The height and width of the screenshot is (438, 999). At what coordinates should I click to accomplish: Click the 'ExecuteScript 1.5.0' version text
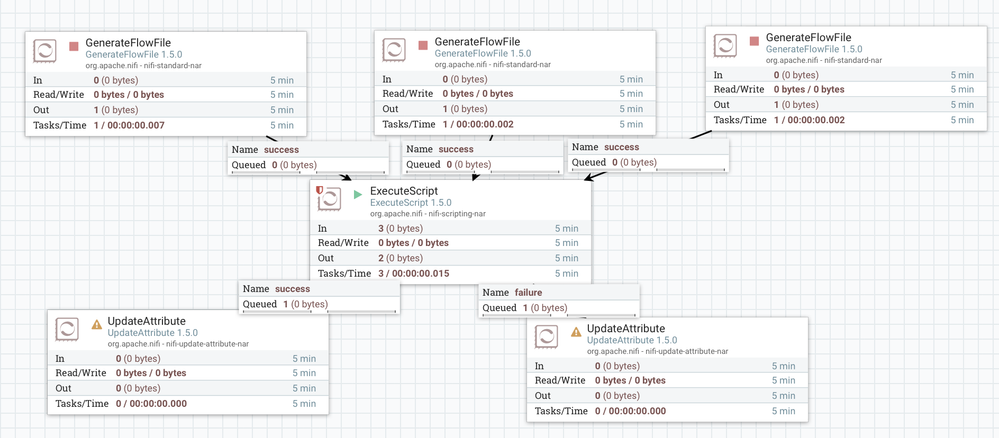tap(411, 203)
